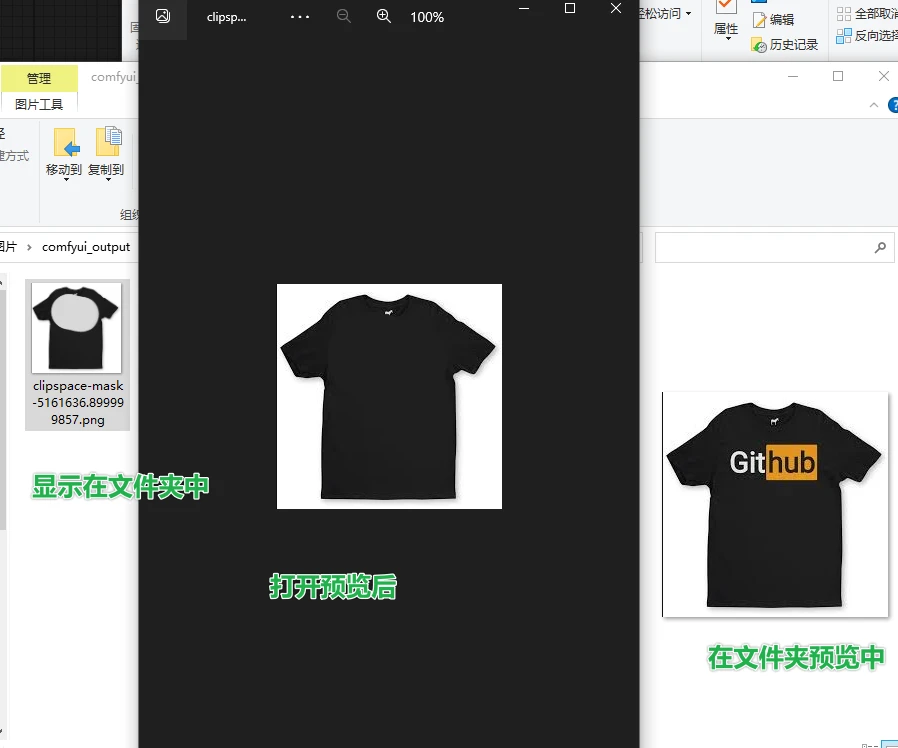Expand the 轻松访问 dropdown
Viewport: 898px width, 748px height.
tap(689, 14)
